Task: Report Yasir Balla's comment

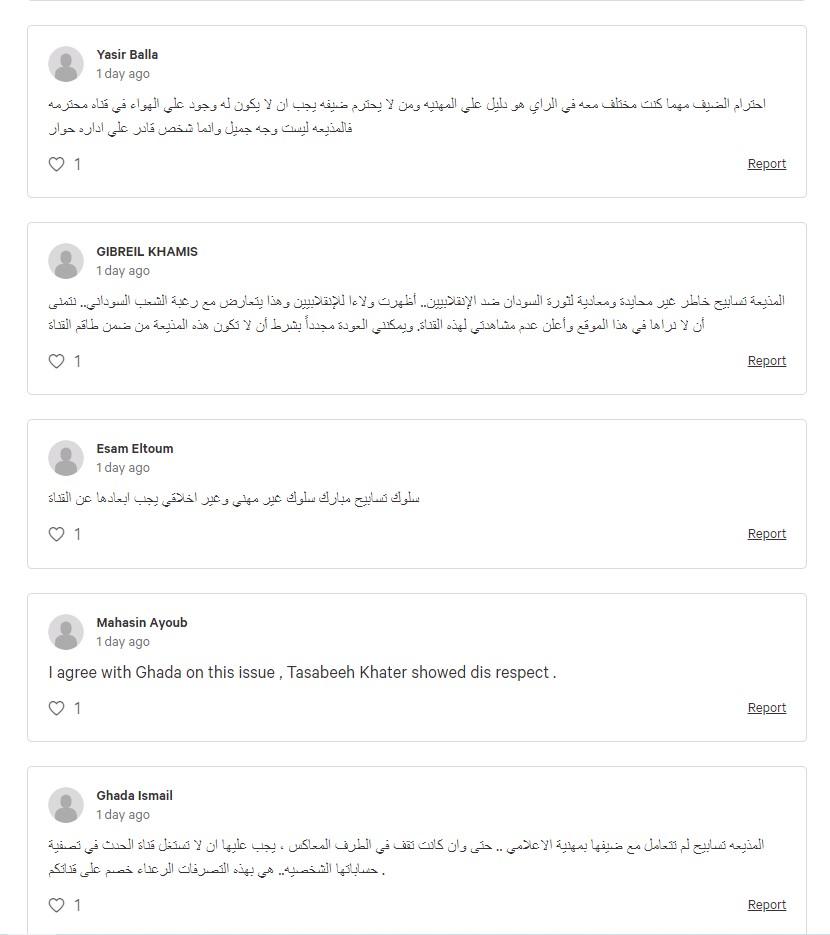Action: tap(767, 163)
